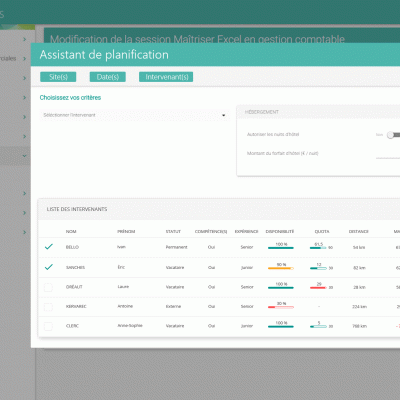This screenshot has height=400, width=400.
Task: Open the Site(s) step
Action: coord(58,77)
